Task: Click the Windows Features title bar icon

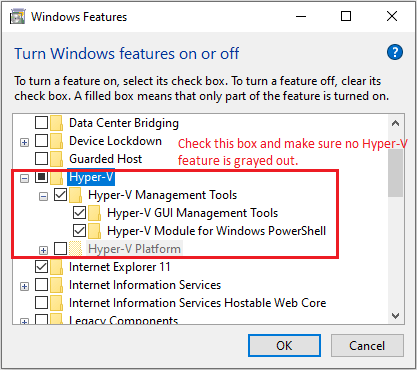Action: (x=17, y=17)
